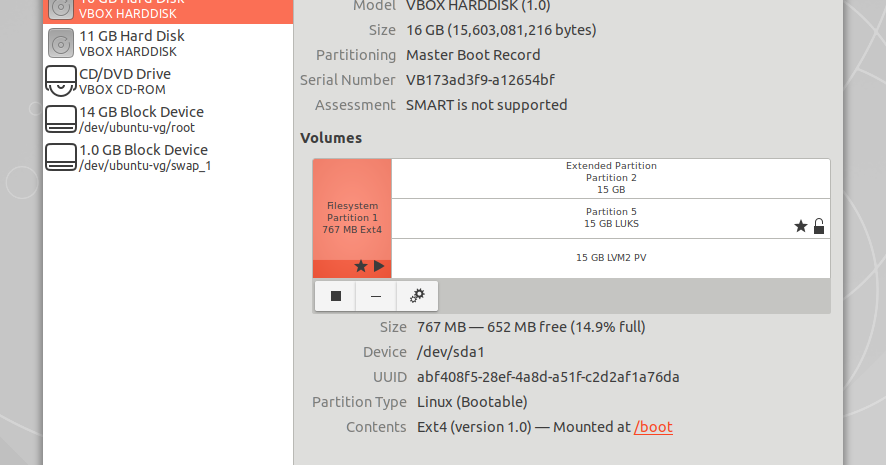Select CD/DVD Drive VBOX CD-ROM entry
This screenshot has height=465, width=886.
[168, 81]
